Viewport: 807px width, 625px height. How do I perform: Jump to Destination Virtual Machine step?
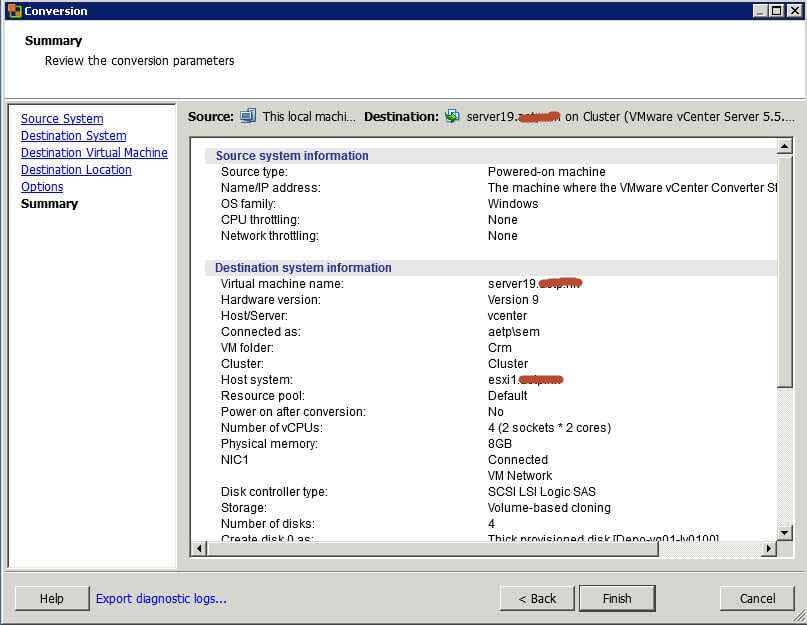[94, 153]
